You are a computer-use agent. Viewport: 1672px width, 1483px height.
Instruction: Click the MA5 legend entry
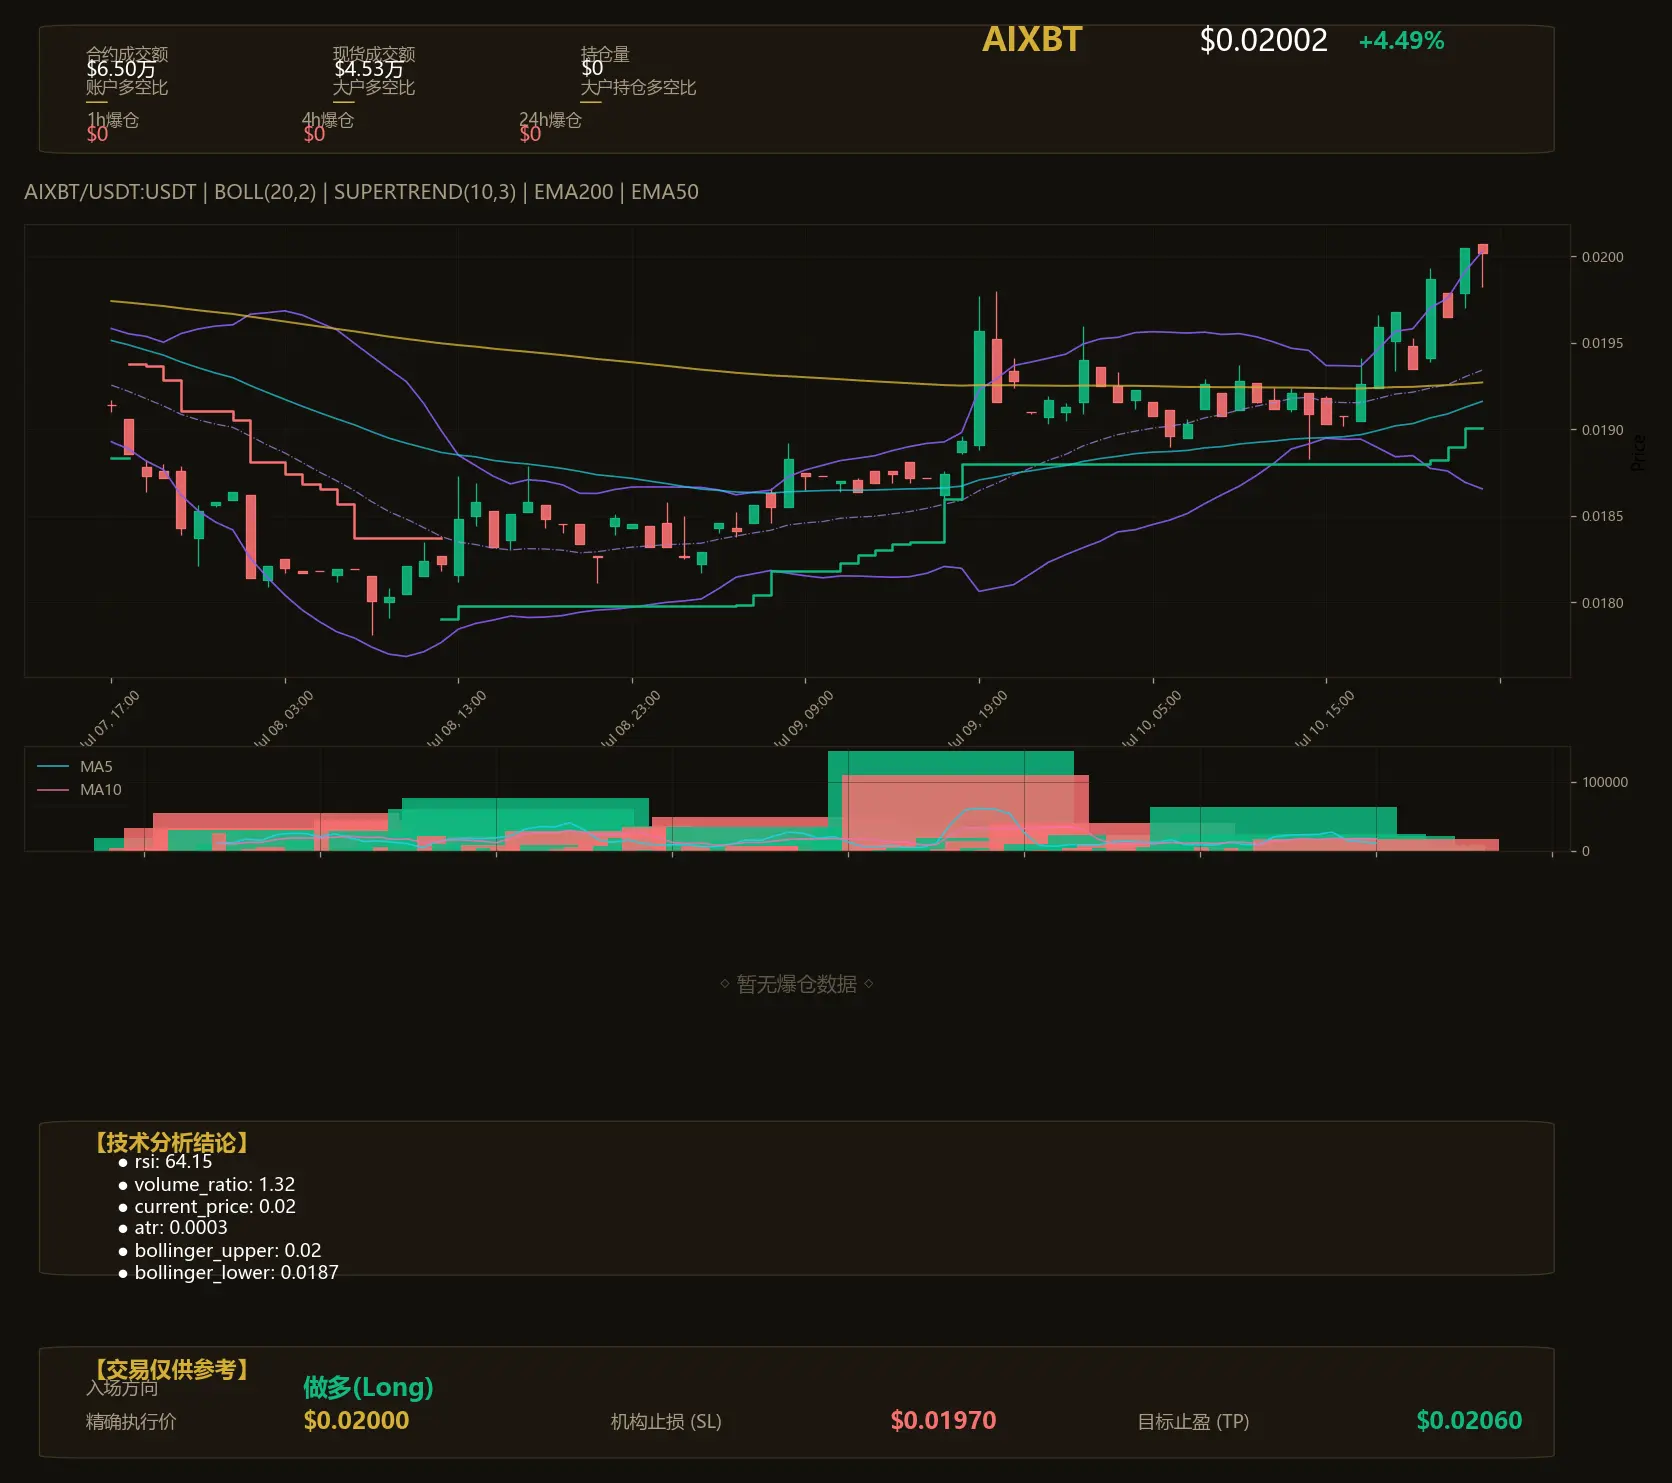point(75,767)
